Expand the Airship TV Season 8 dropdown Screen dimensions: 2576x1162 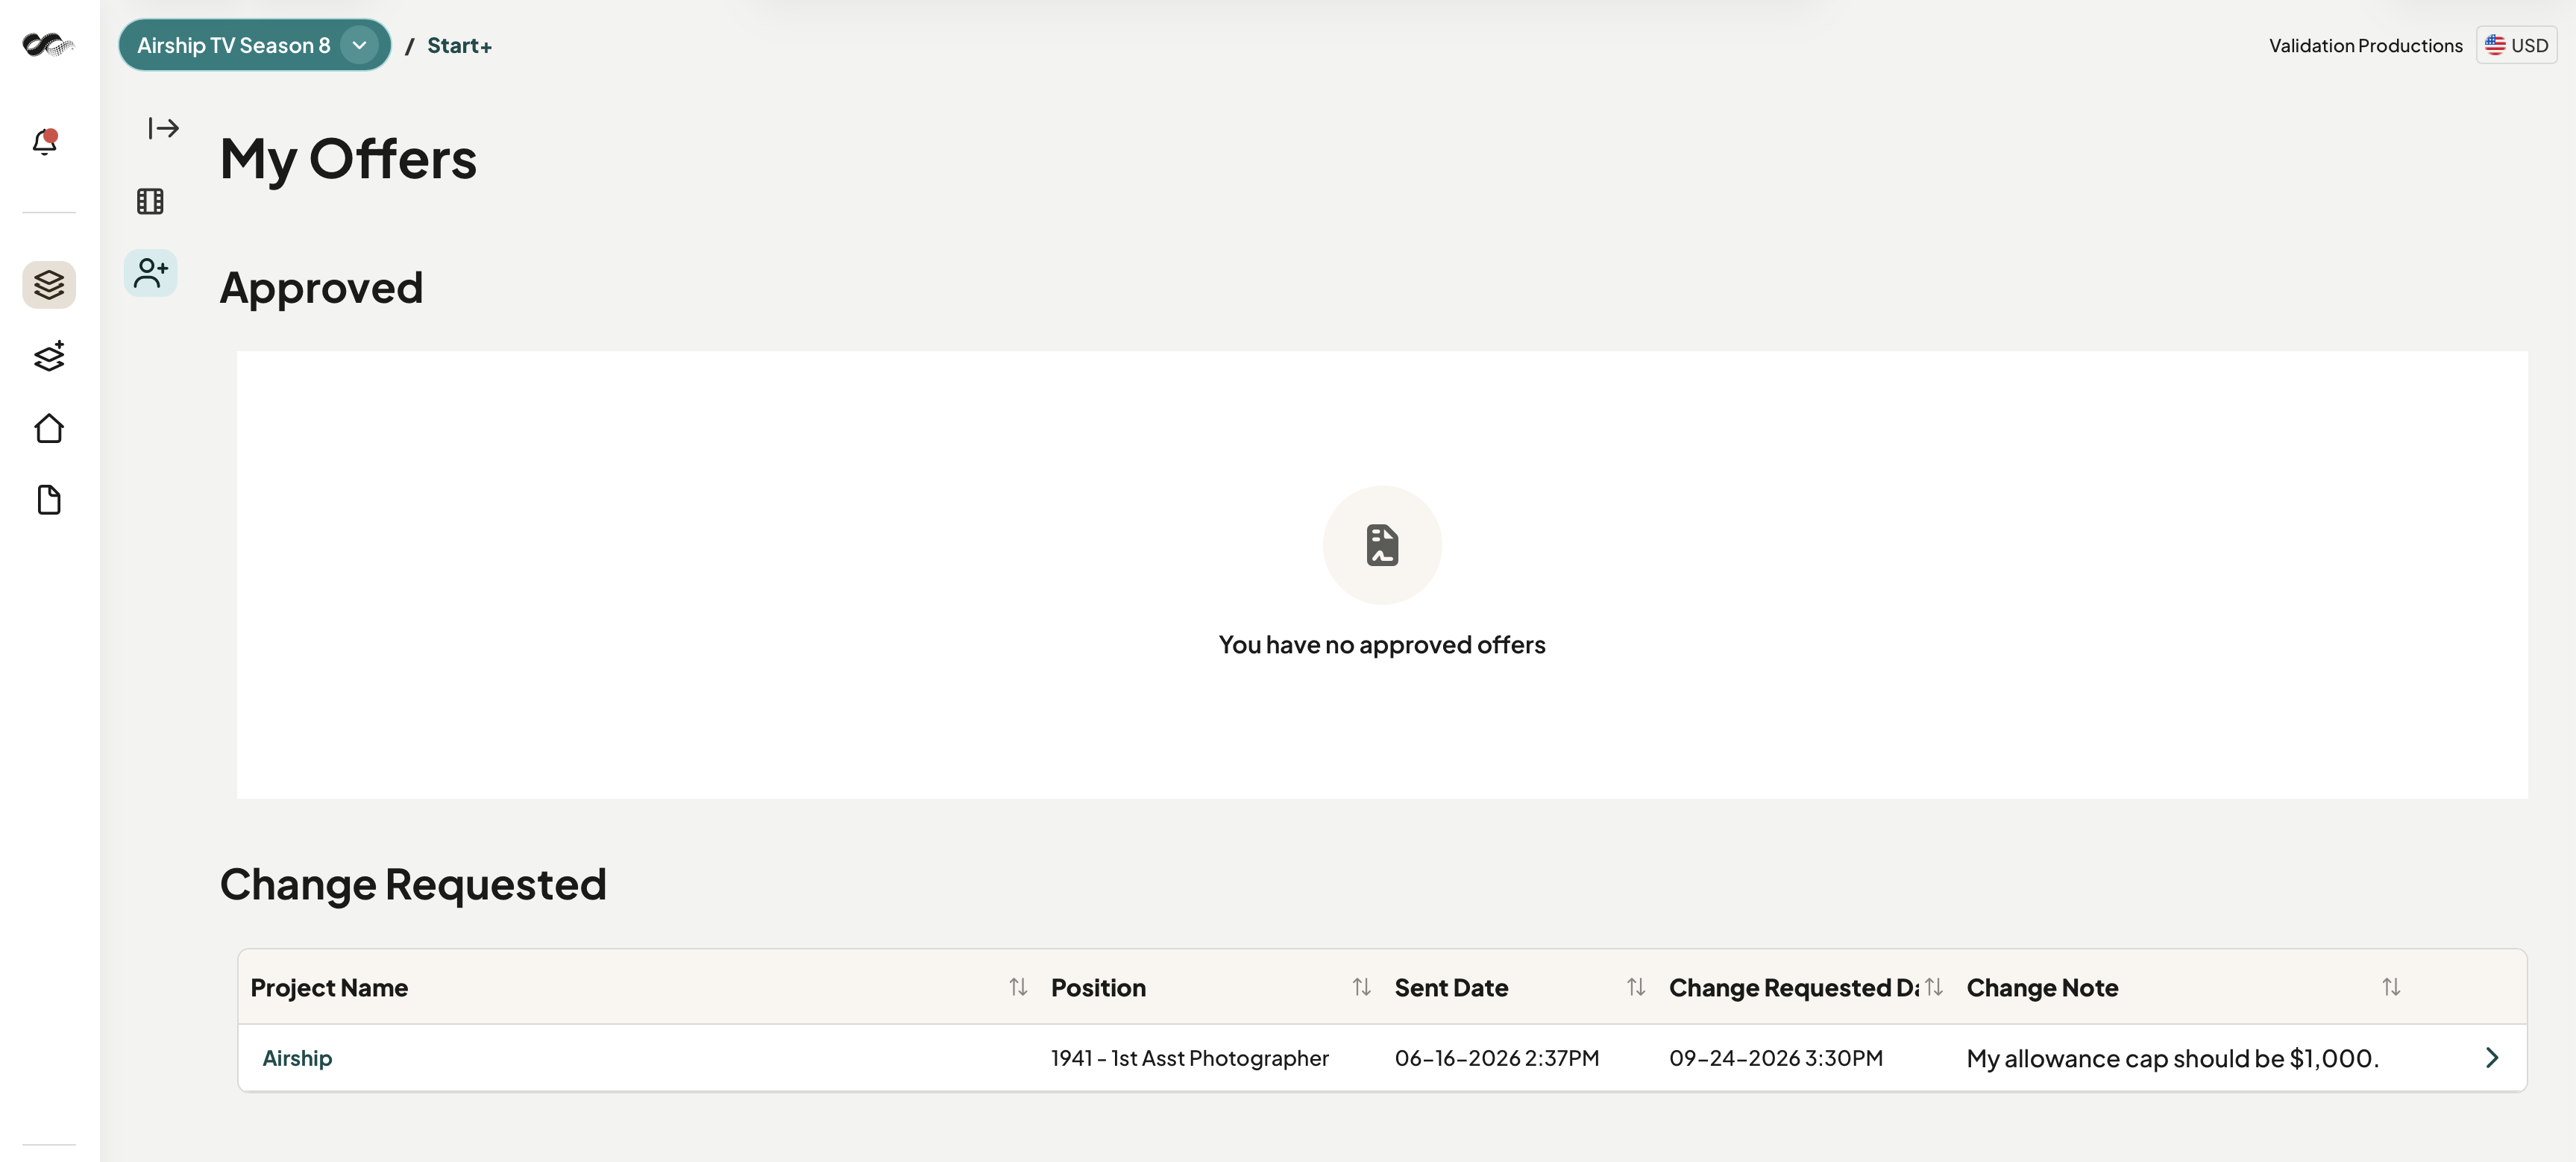[359, 45]
